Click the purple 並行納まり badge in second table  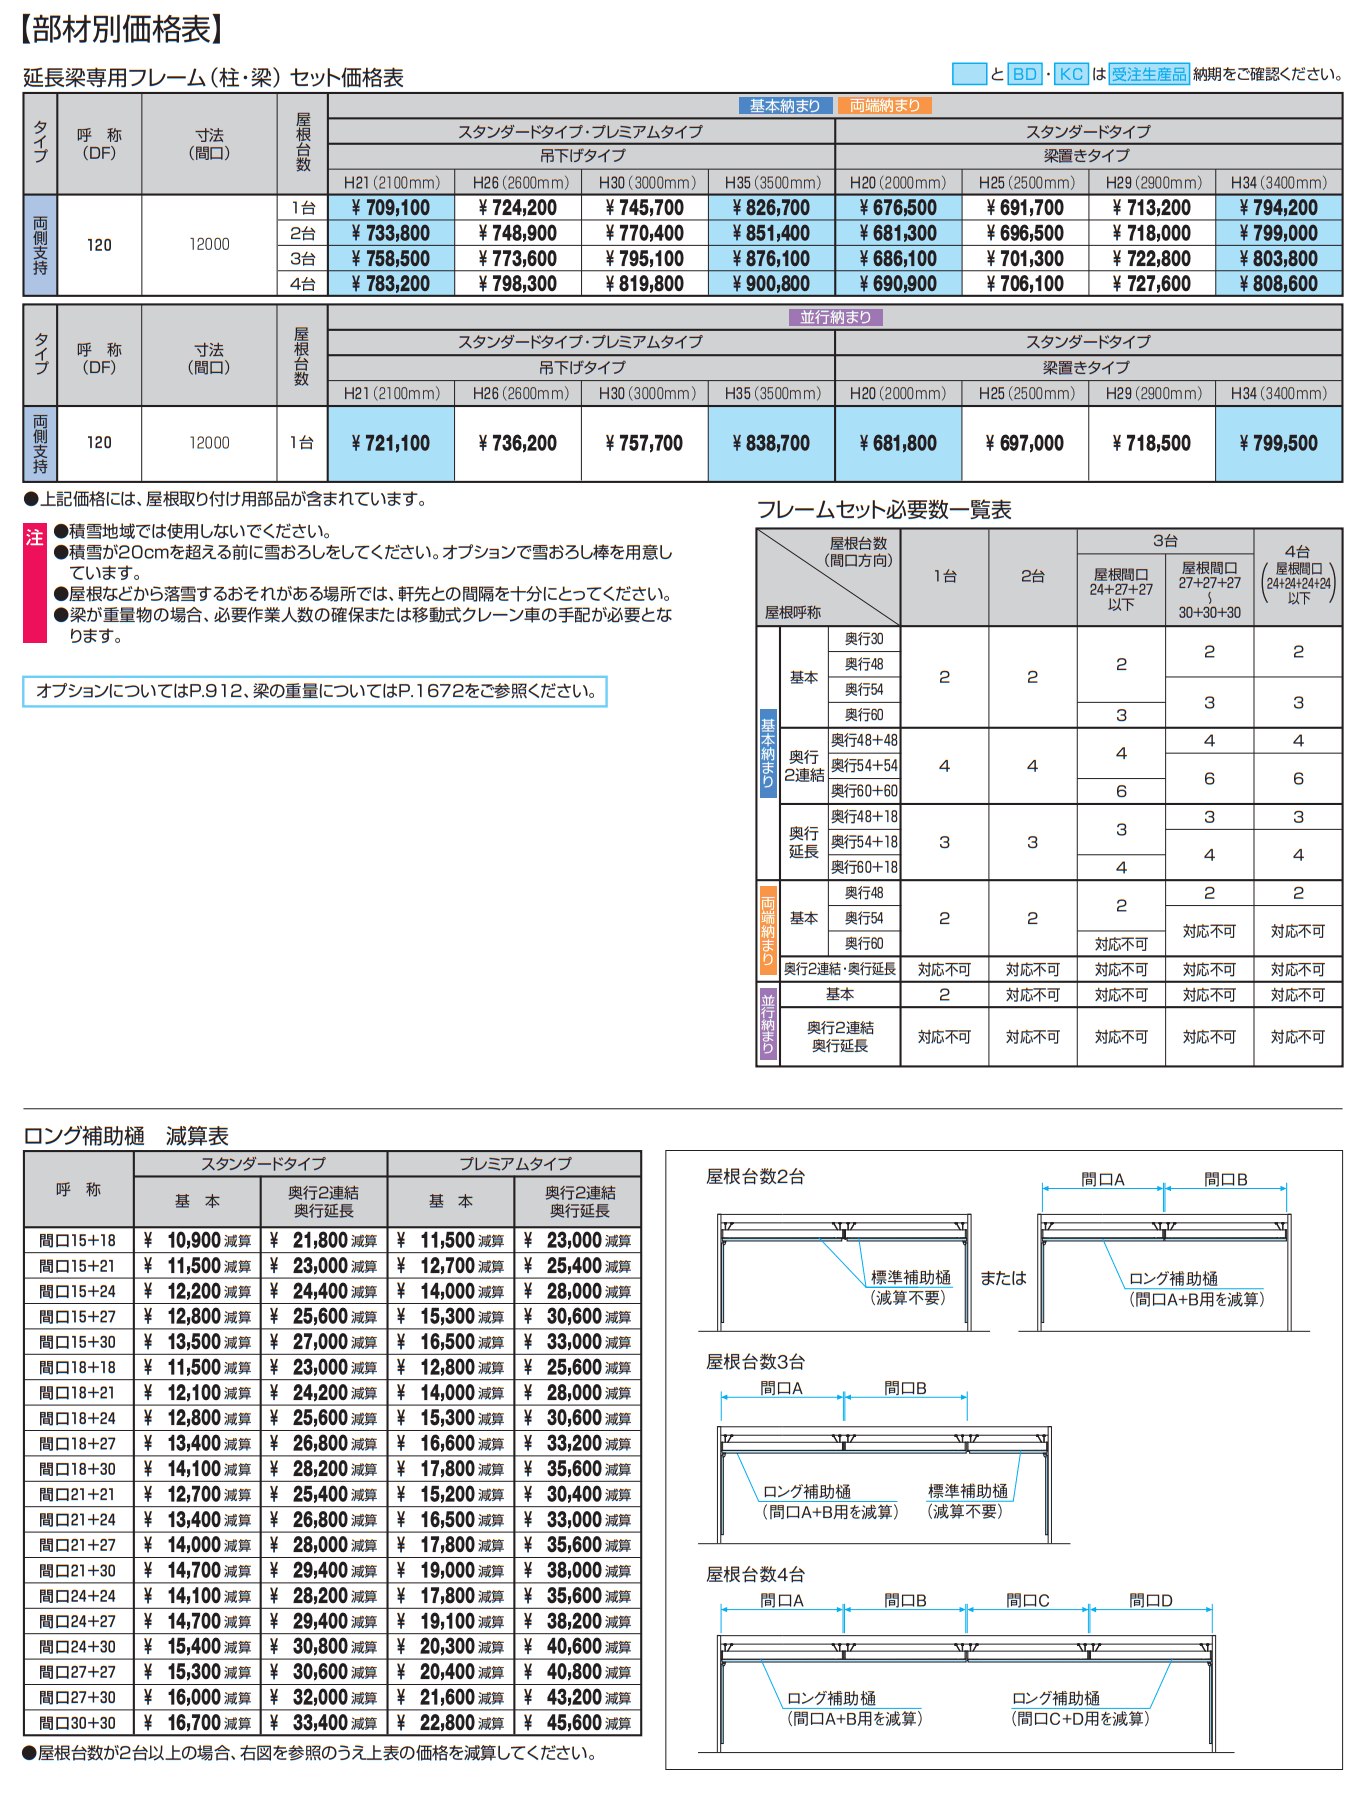(x=835, y=317)
